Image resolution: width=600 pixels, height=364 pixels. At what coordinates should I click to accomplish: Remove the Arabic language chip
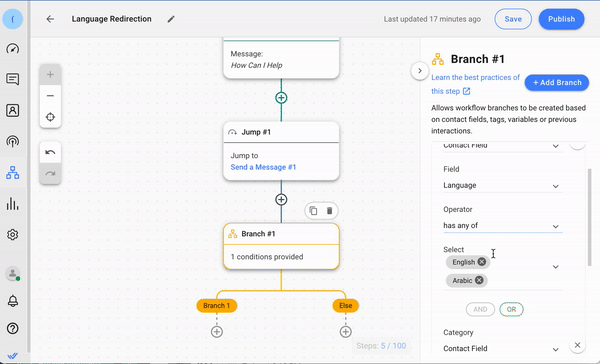pyautogui.click(x=479, y=280)
